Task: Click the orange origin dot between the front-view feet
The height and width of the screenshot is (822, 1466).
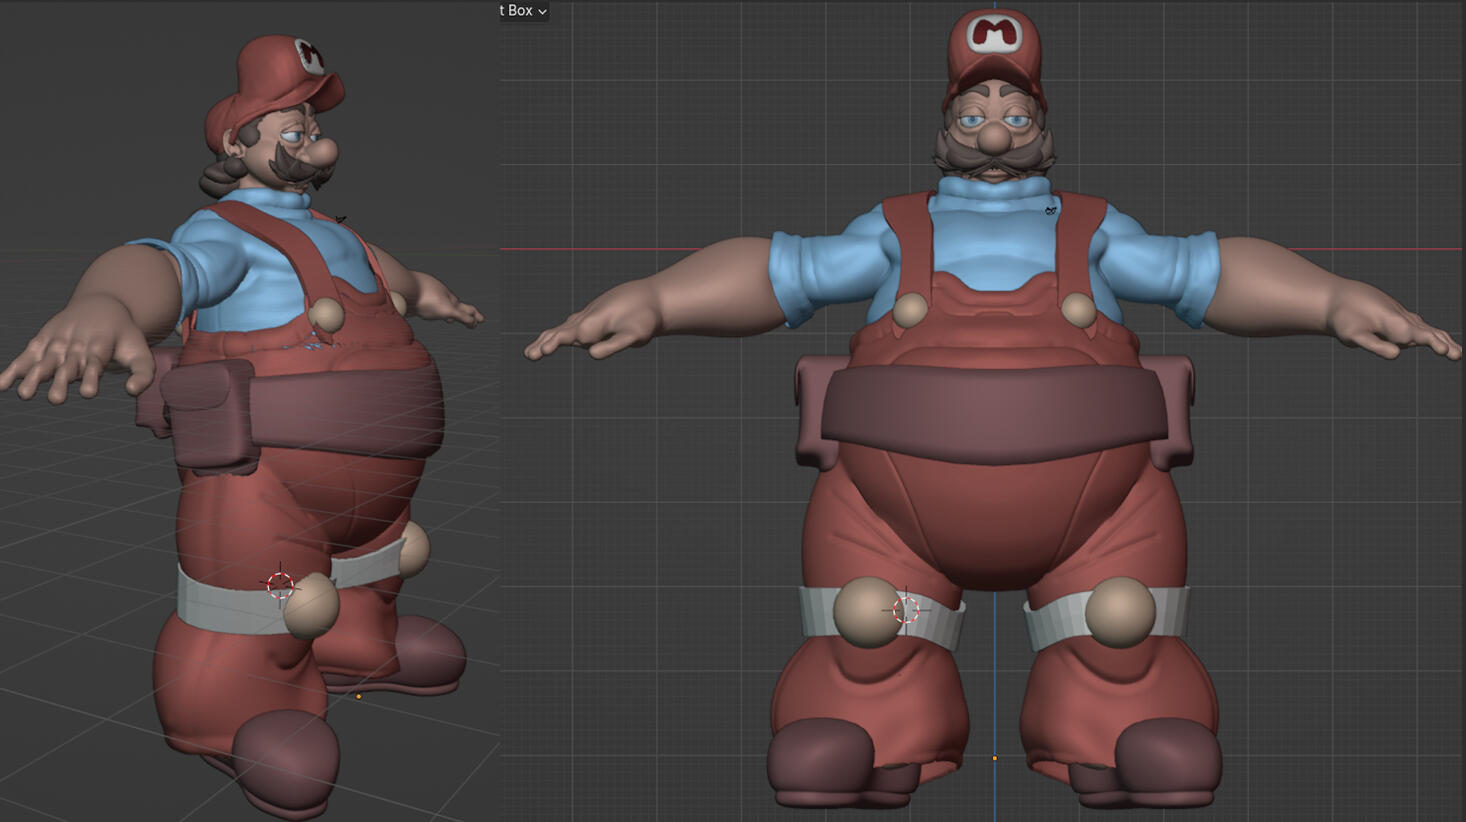Action: point(994,758)
